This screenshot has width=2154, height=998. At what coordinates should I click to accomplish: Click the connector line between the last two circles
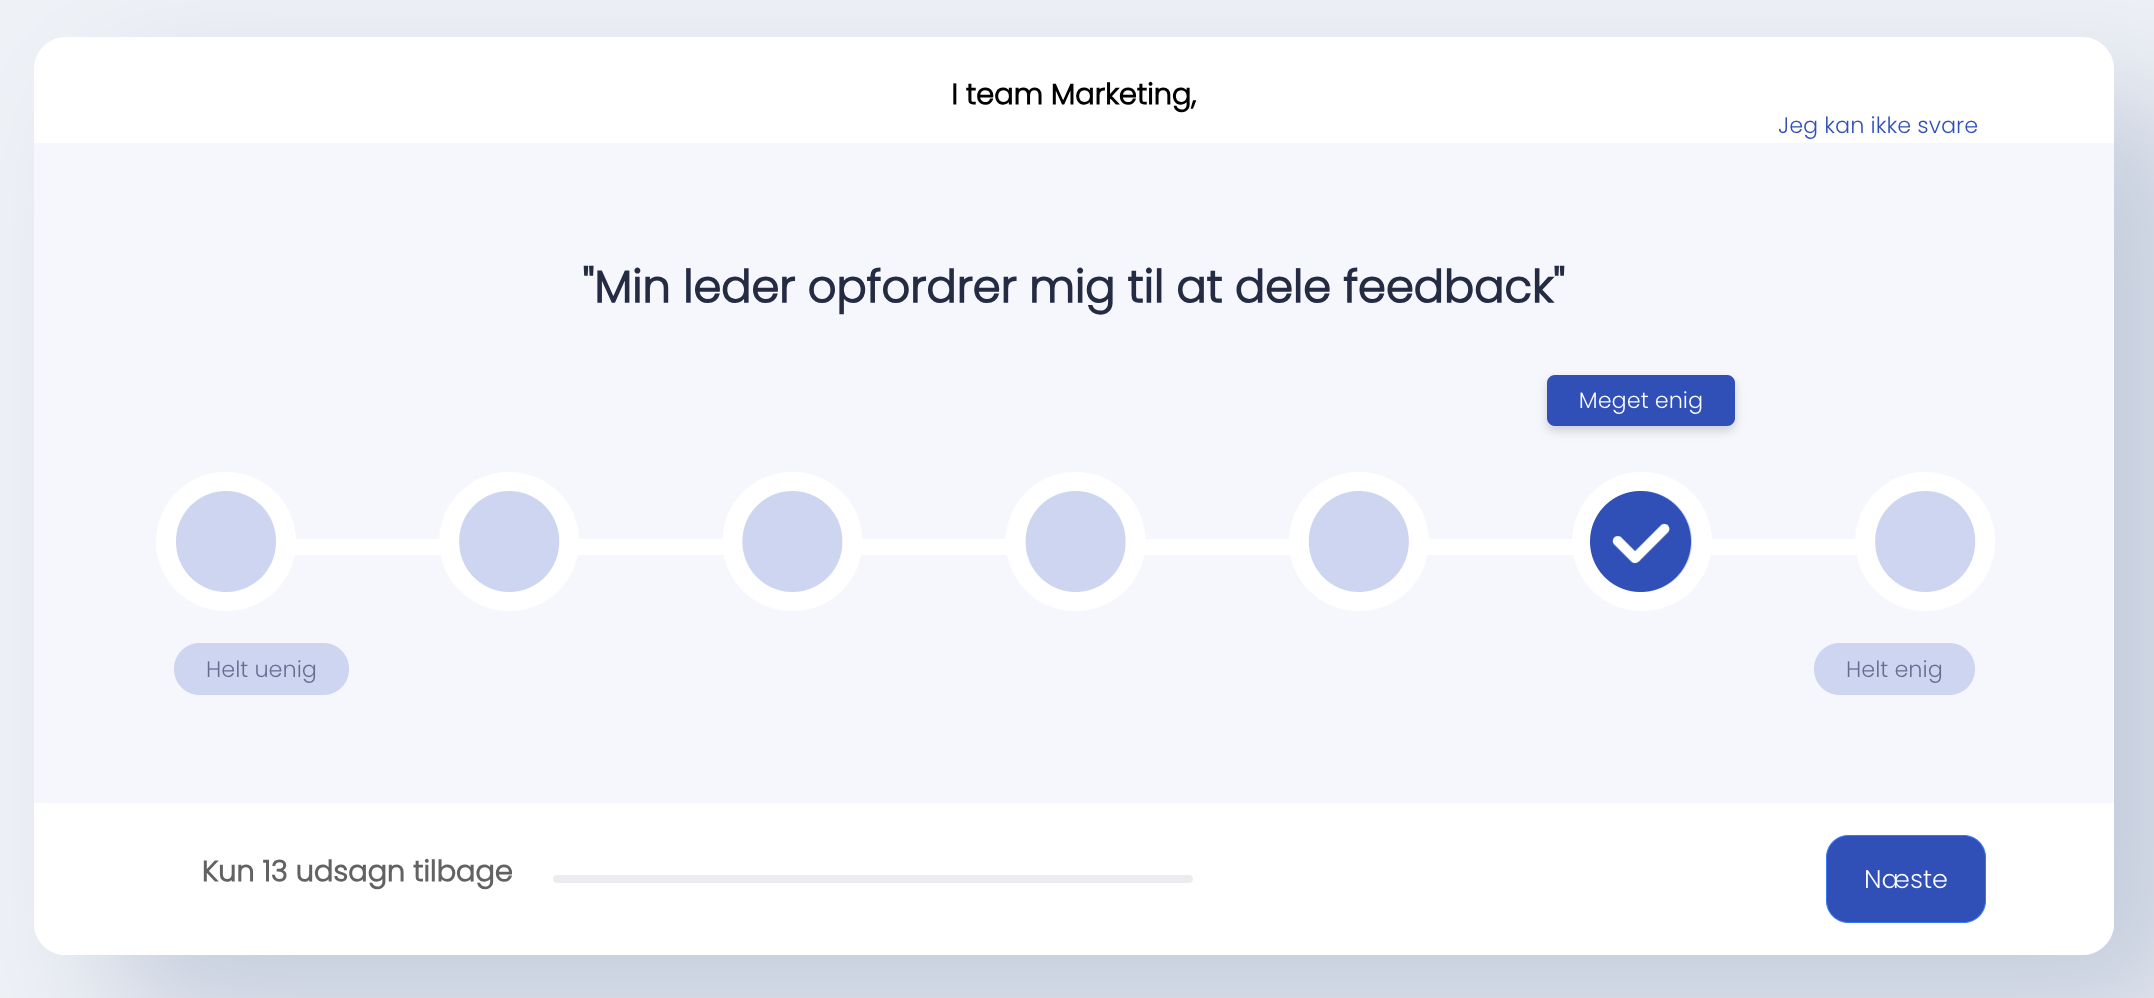(x=1783, y=546)
